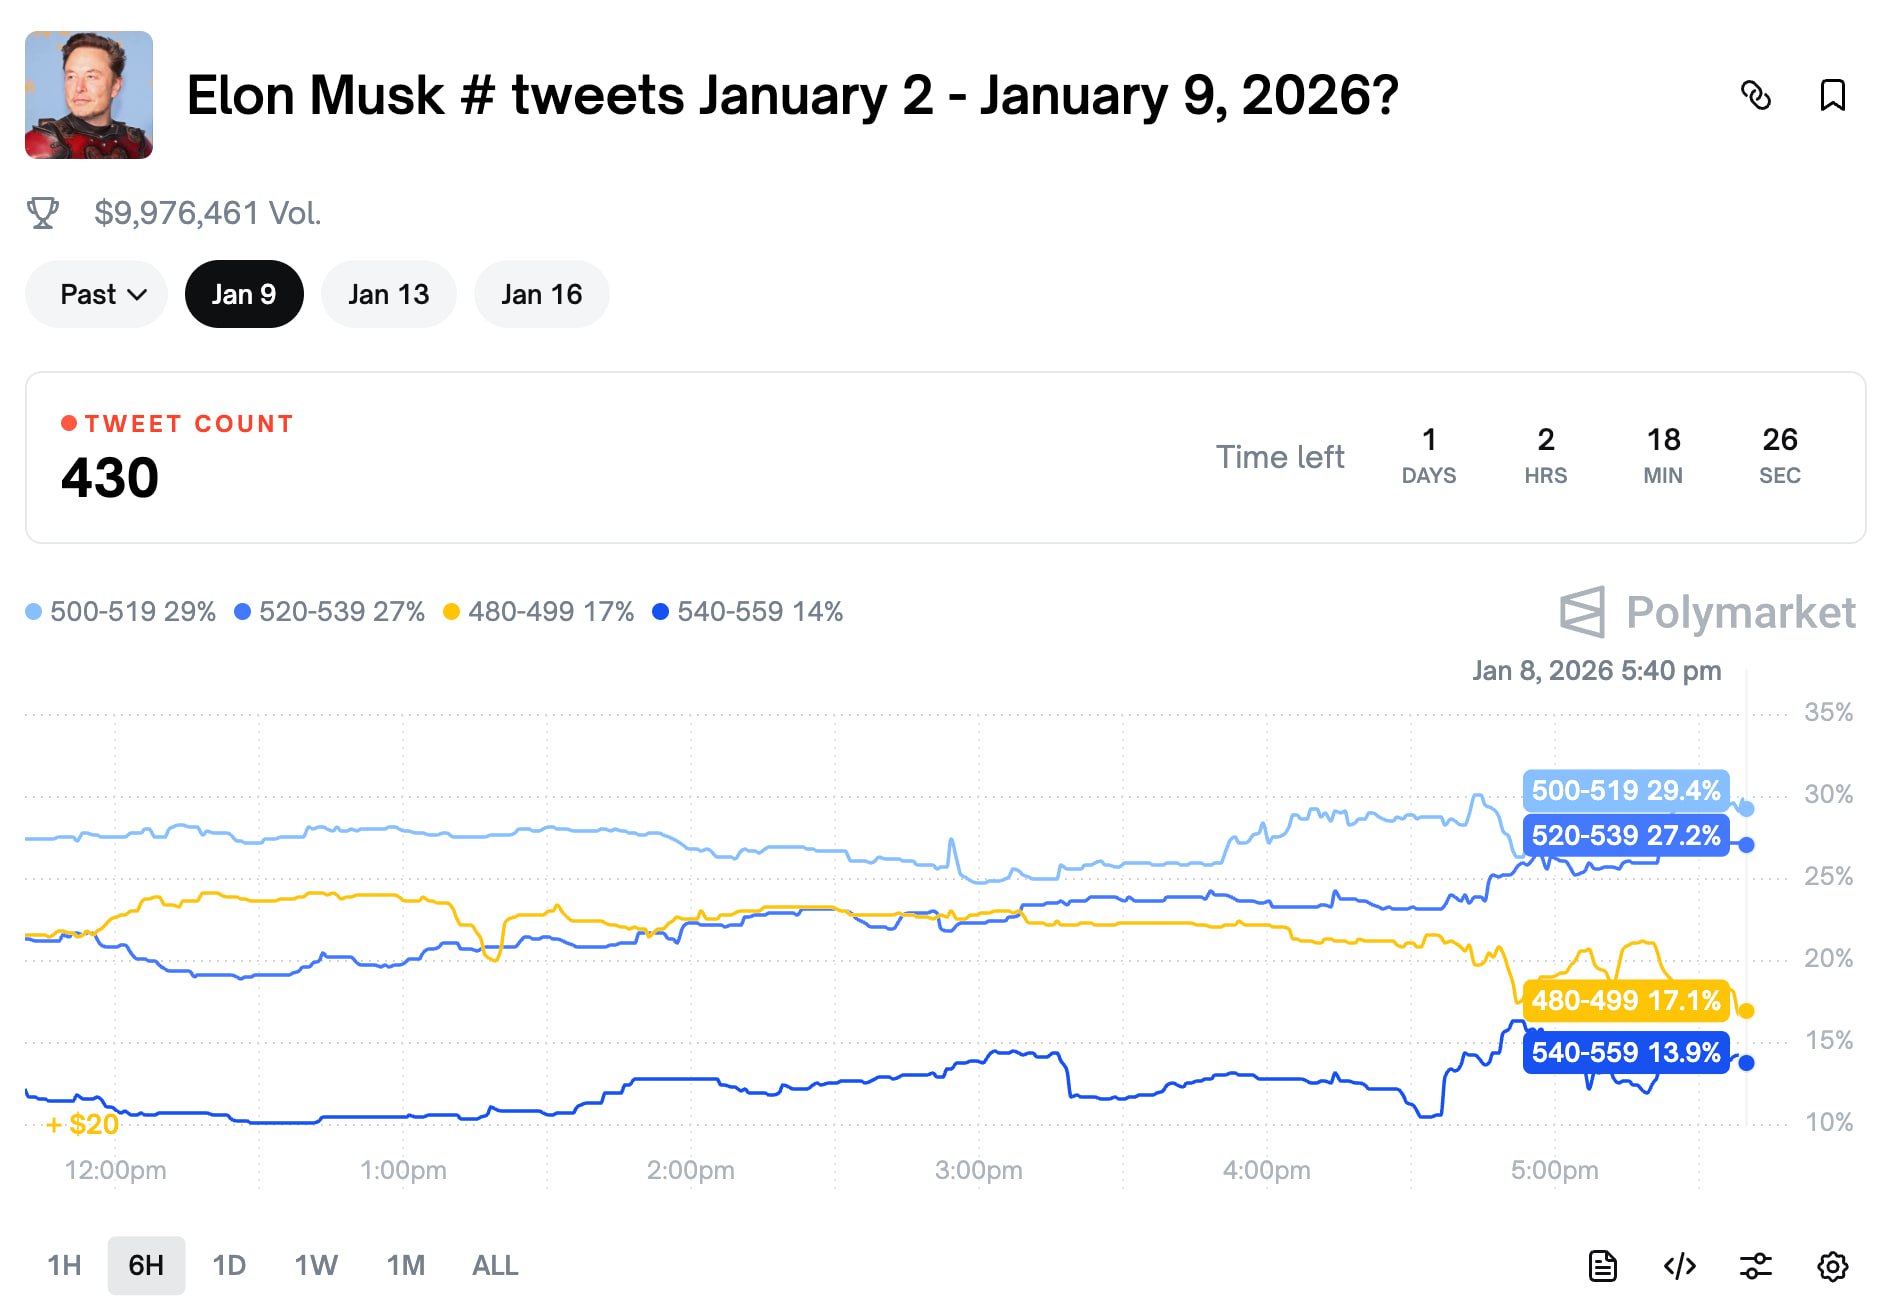Copy the market link icon
This screenshot has height=1312, width=1892.
1756,96
